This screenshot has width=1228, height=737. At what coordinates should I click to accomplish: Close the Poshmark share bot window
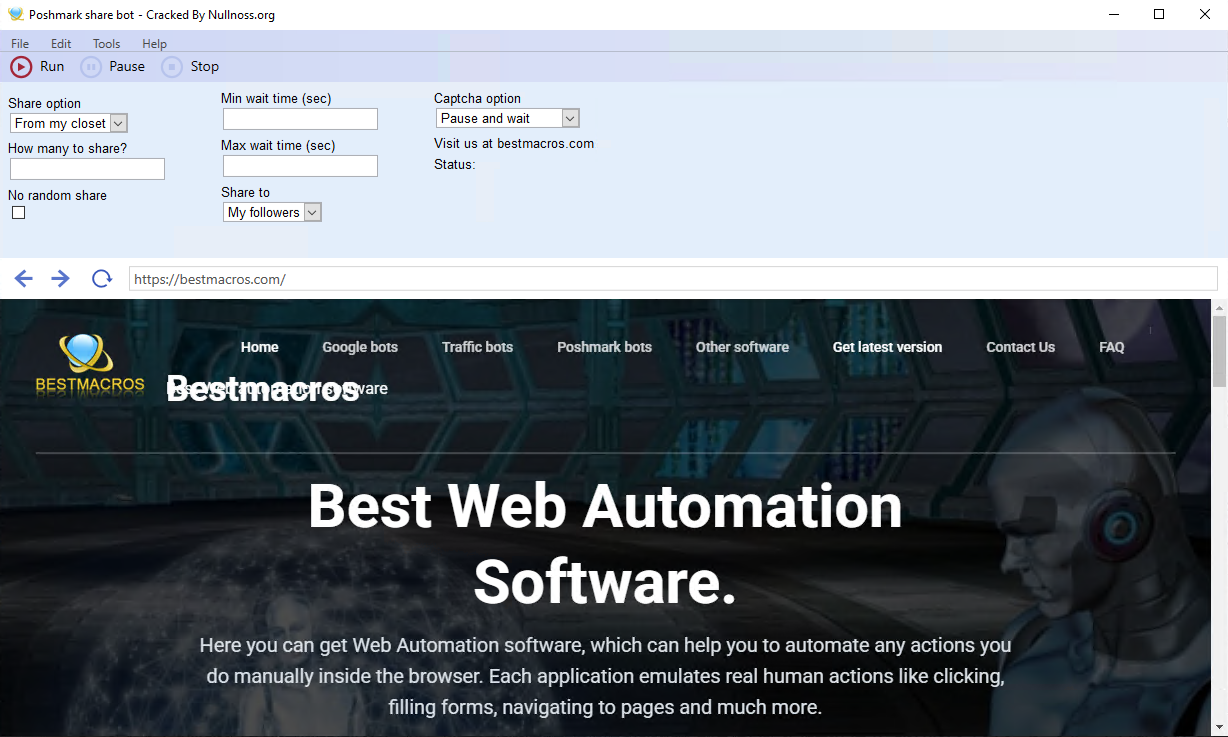[x=1205, y=15]
